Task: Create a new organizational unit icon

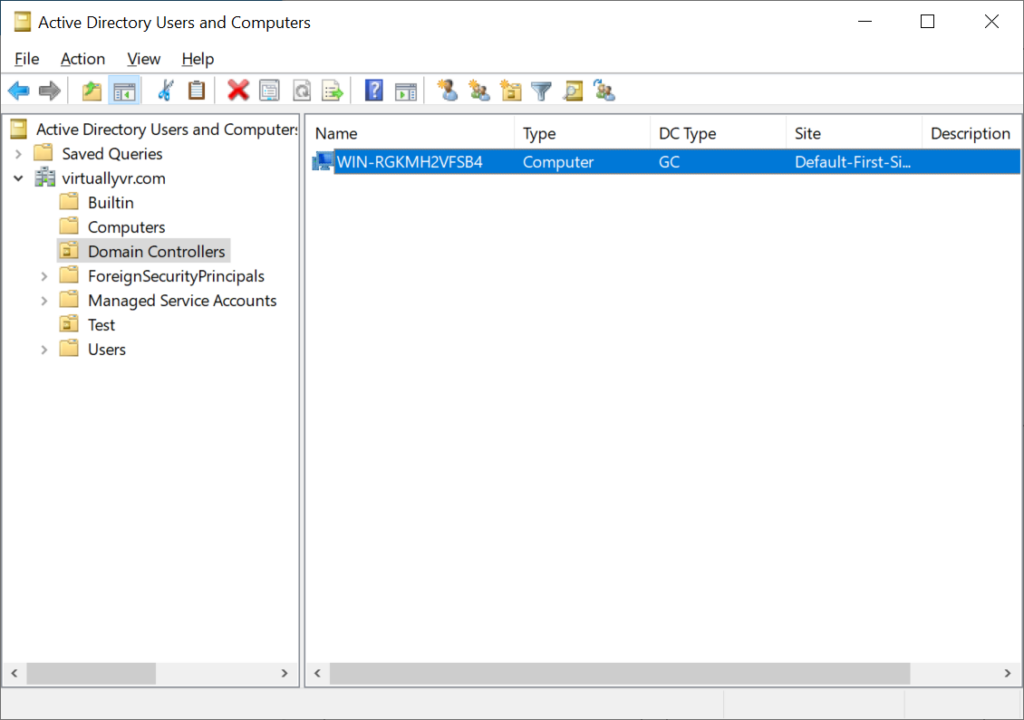Action: click(x=510, y=91)
